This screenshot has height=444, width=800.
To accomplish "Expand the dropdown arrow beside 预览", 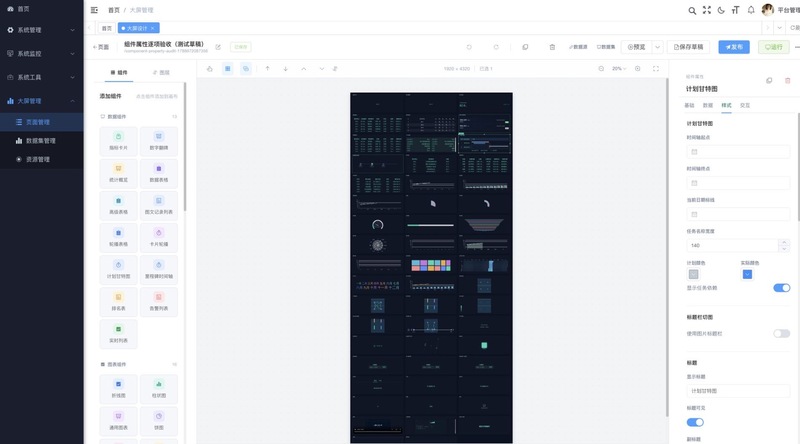I will pos(657,47).
